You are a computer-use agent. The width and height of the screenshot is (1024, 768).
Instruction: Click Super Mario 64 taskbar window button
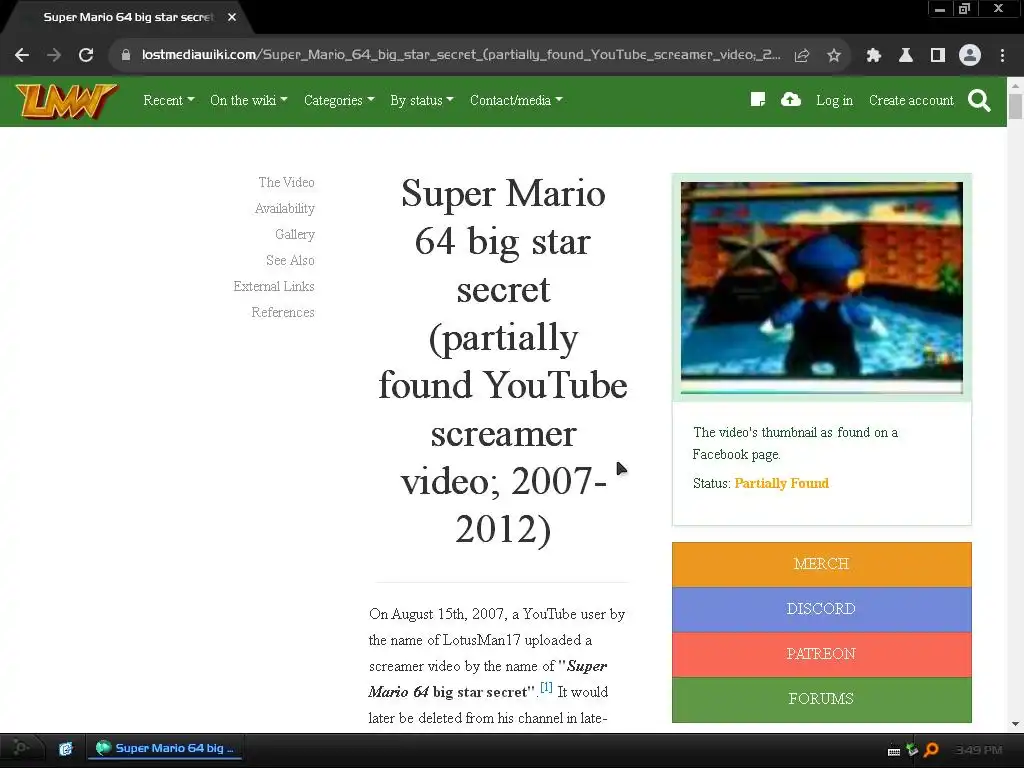point(165,748)
